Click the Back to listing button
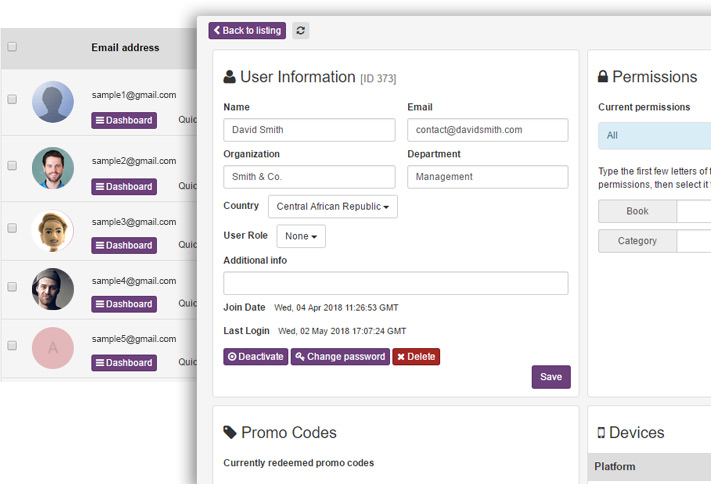This screenshot has height=484, width=711. (247, 31)
